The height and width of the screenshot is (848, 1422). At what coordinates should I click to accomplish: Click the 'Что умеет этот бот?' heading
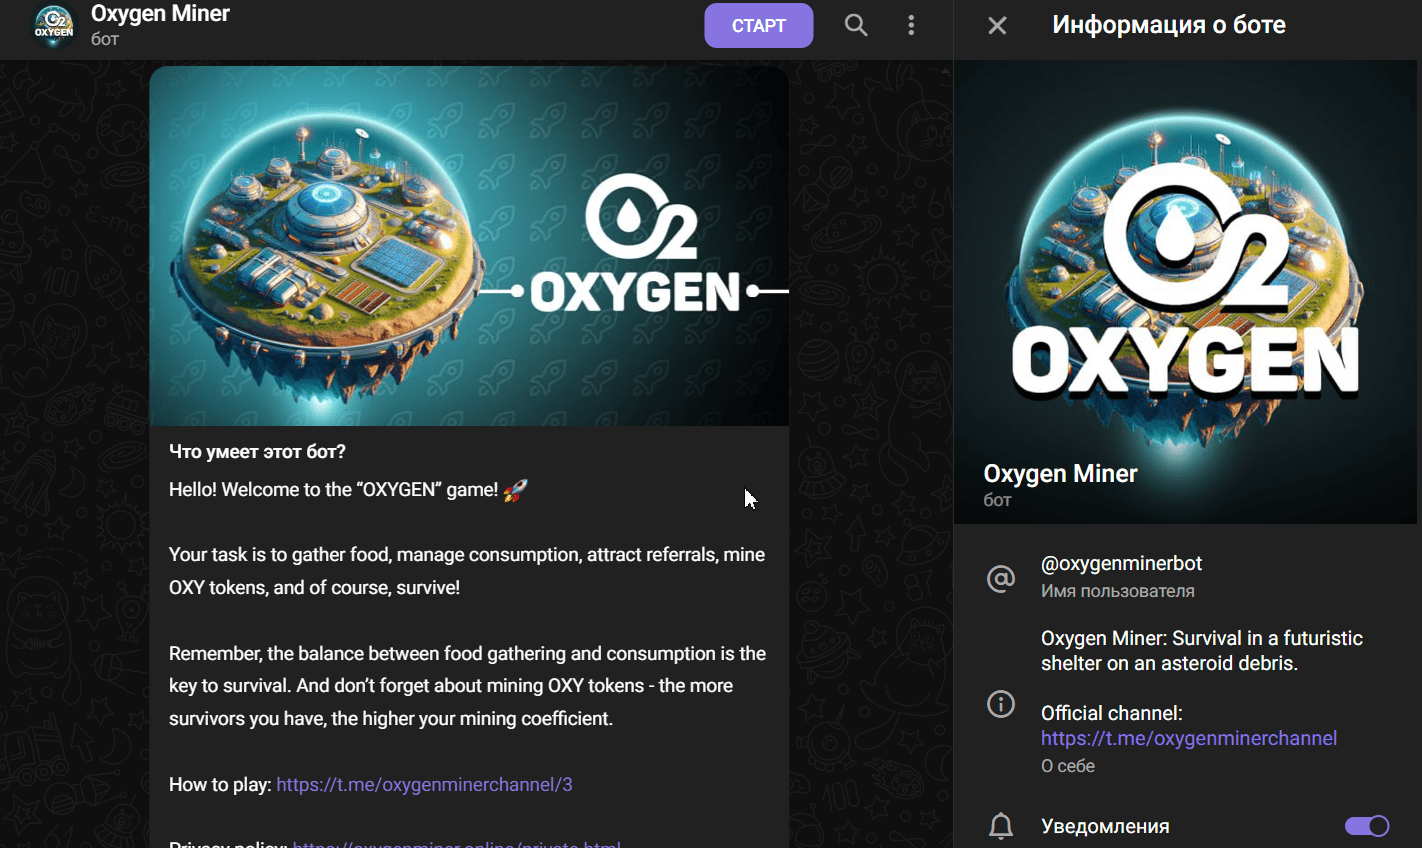point(257,452)
